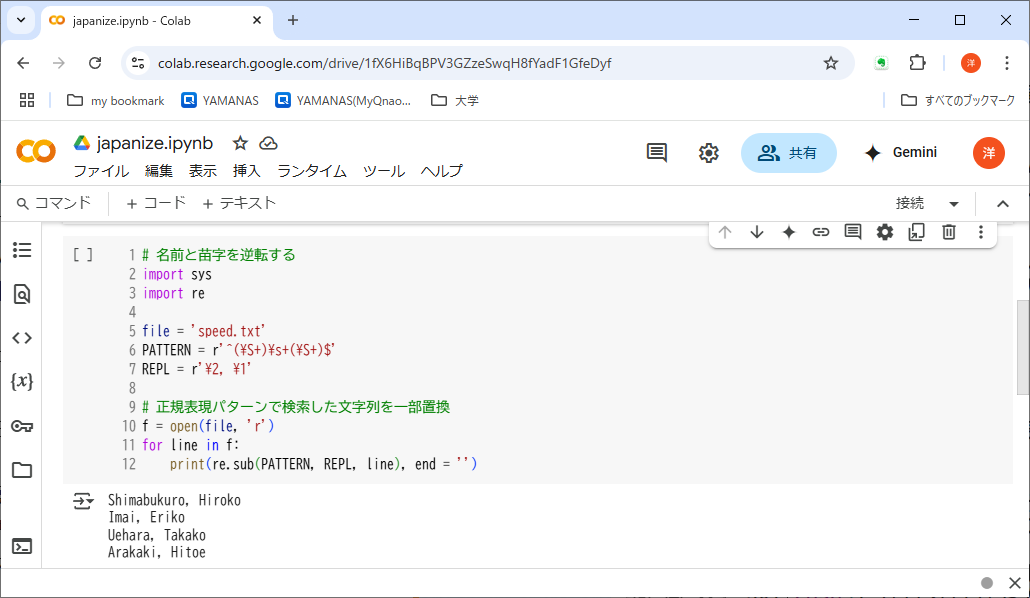Bookmark this page with star icon

pyautogui.click(x=830, y=63)
